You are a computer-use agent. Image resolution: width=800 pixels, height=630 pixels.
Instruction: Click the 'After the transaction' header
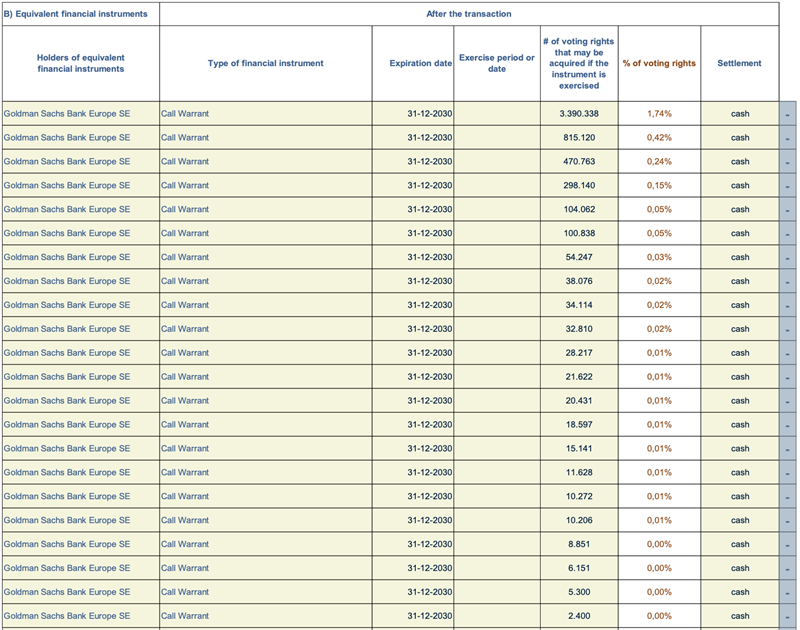(x=469, y=14)
